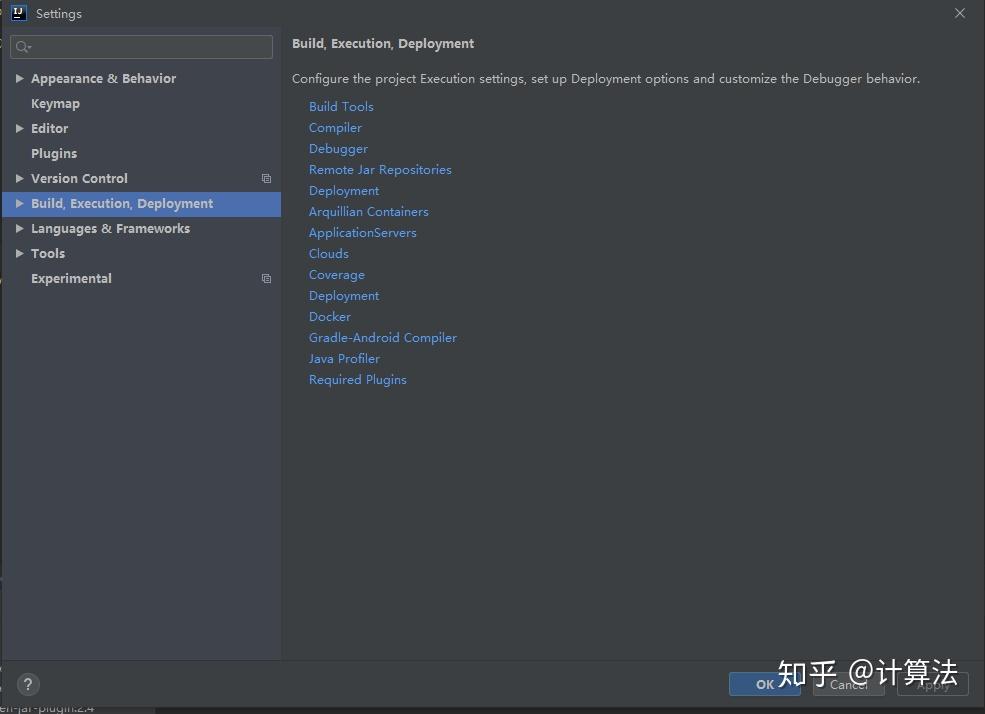Open Experimental settings page
The width and height of the screenshot is (985, 714).
[72, 279]
